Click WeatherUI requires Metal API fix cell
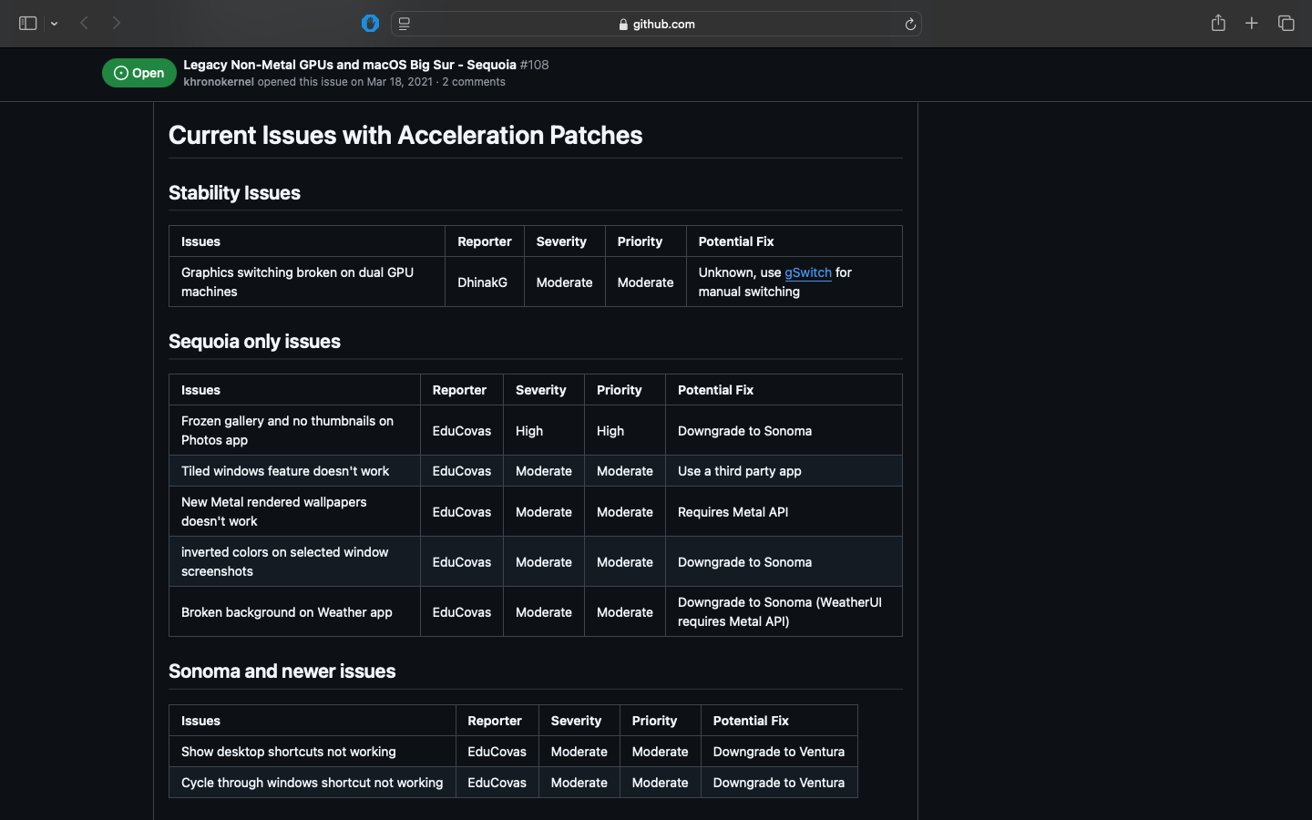This screenshot has width=1312, height=820. point(783,611)
